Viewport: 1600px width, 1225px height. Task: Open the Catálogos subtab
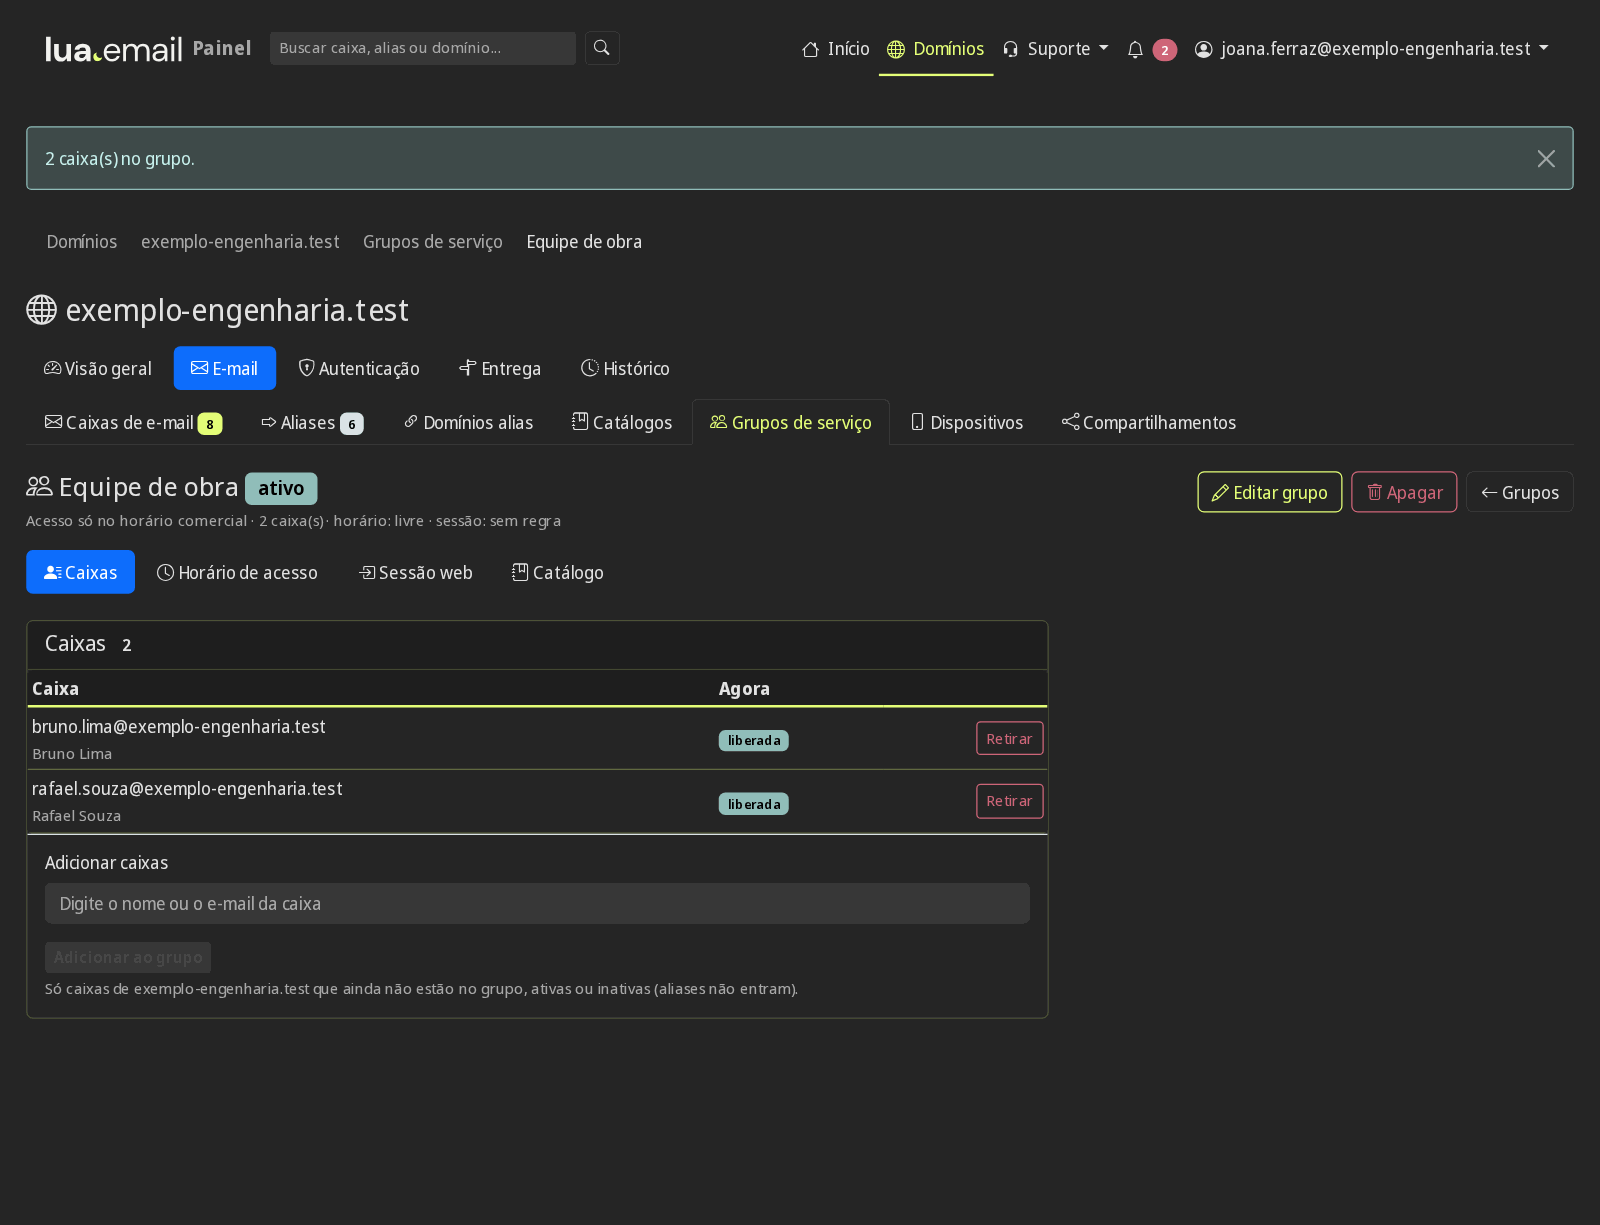click(622, 423)
